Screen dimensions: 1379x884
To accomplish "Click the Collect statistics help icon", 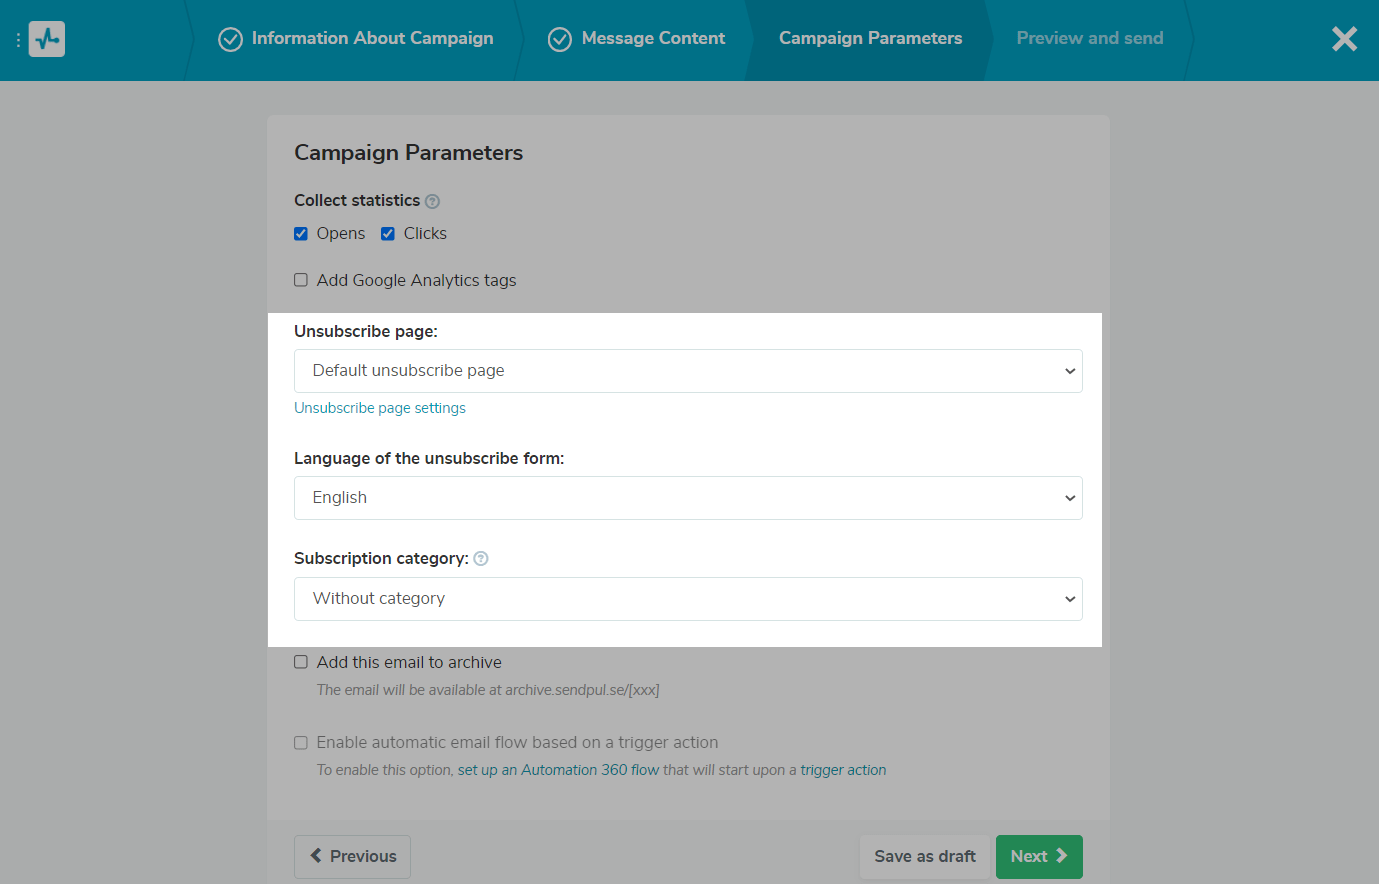I will (432, 201).
